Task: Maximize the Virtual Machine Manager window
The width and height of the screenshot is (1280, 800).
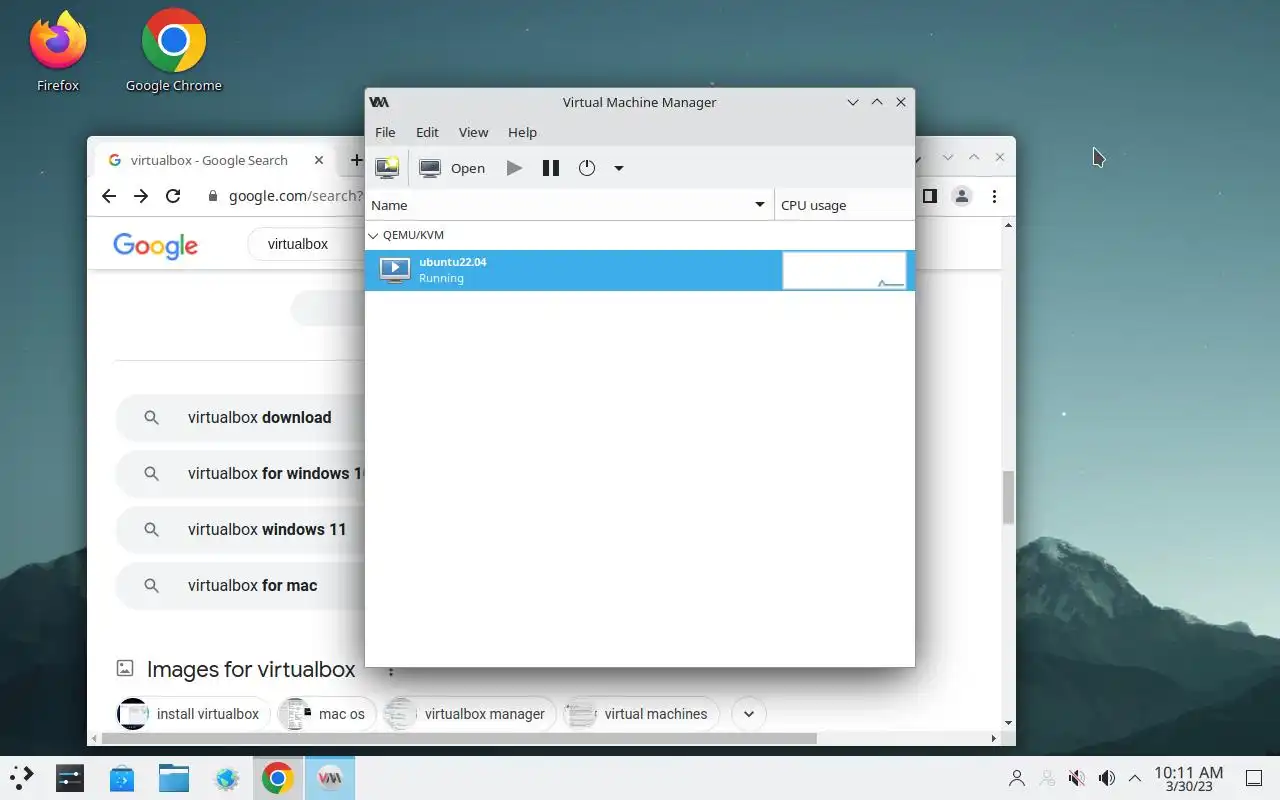Action: (x=877, y=102)
